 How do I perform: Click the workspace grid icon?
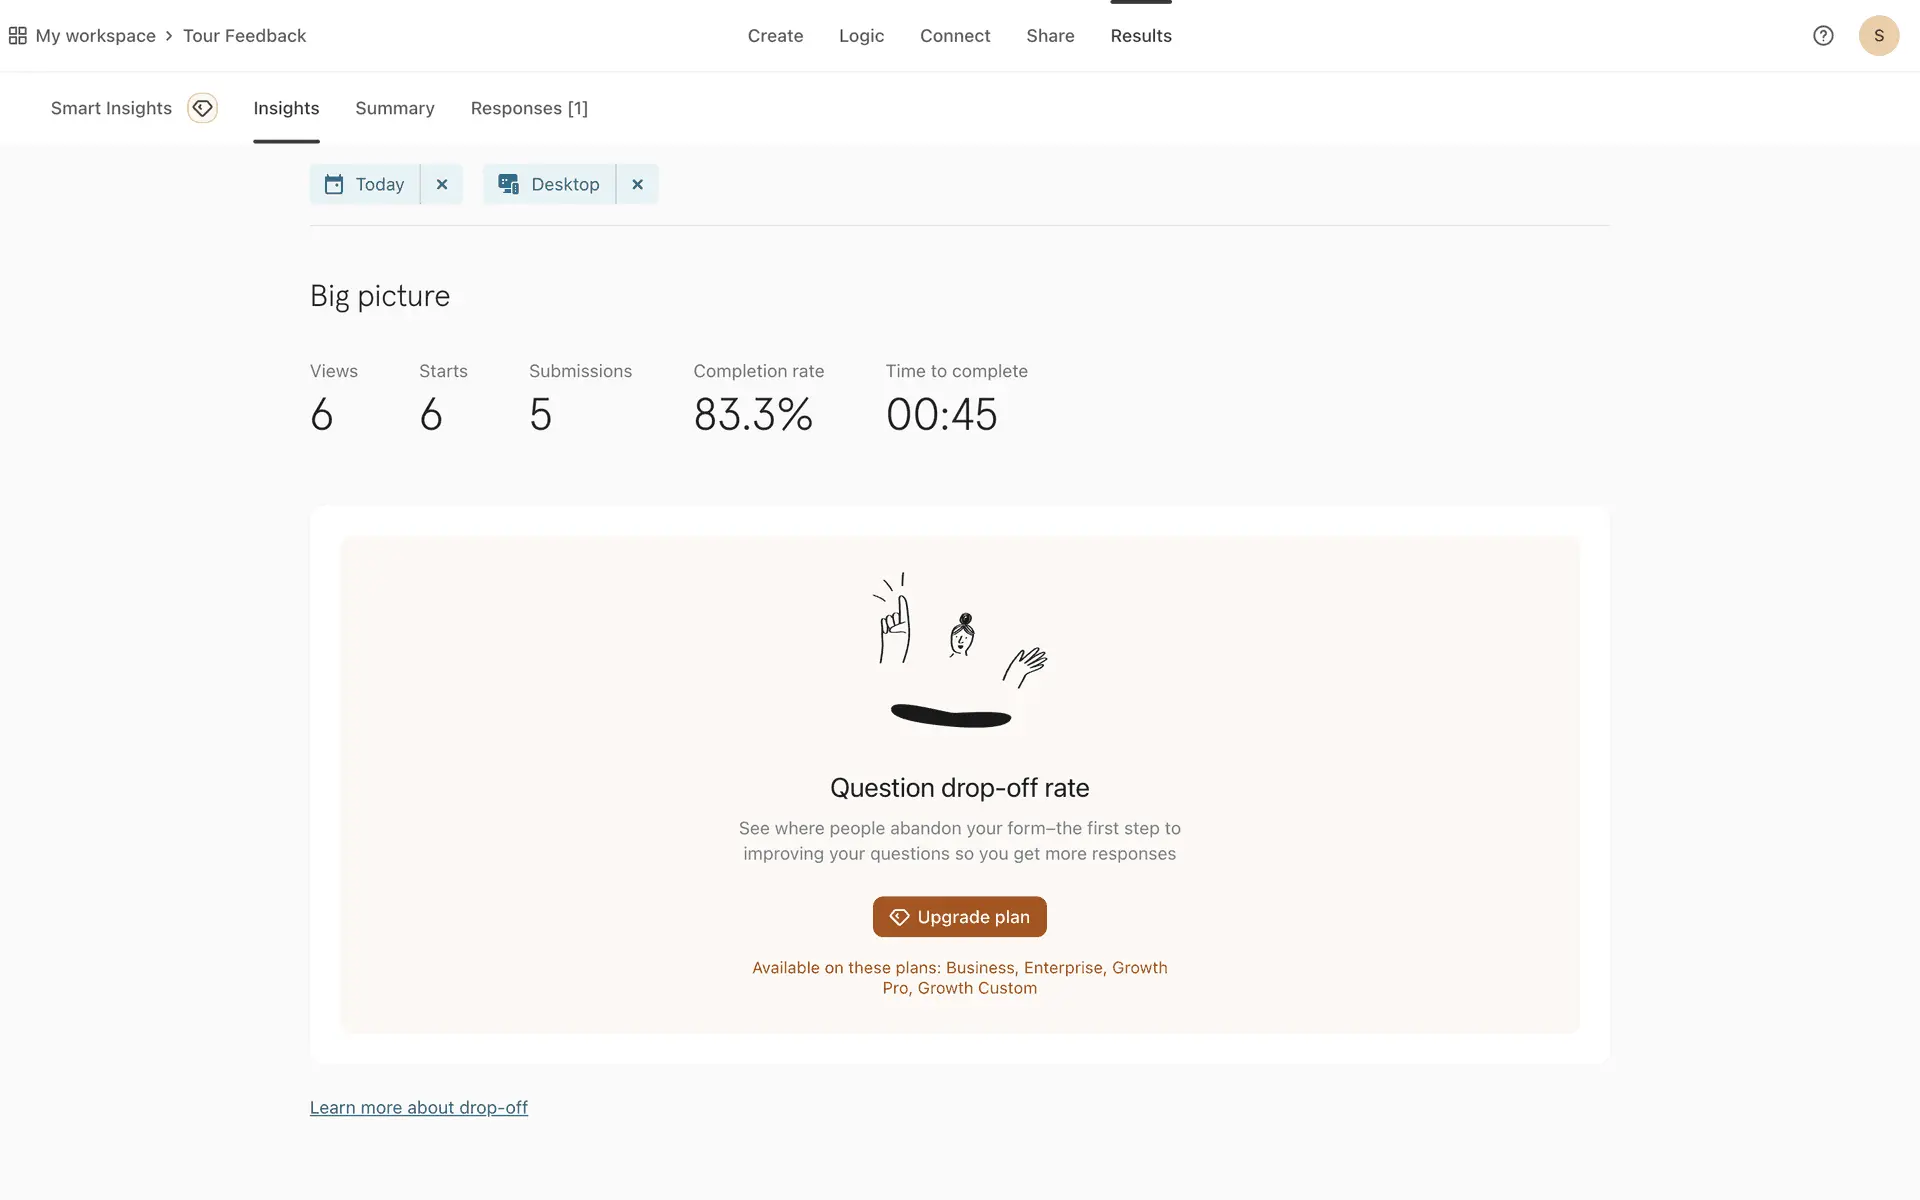tap(17, 36)
